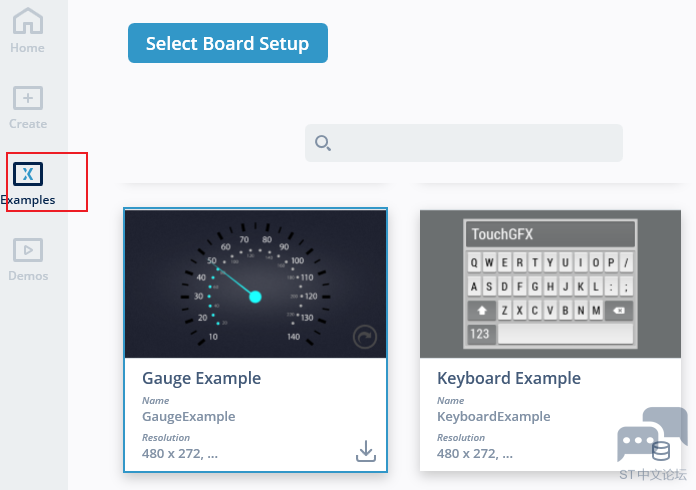This screenshot has height=490, width=696.
Task: Open the Examples sidebar icon
Action: [x=28, y=174]
